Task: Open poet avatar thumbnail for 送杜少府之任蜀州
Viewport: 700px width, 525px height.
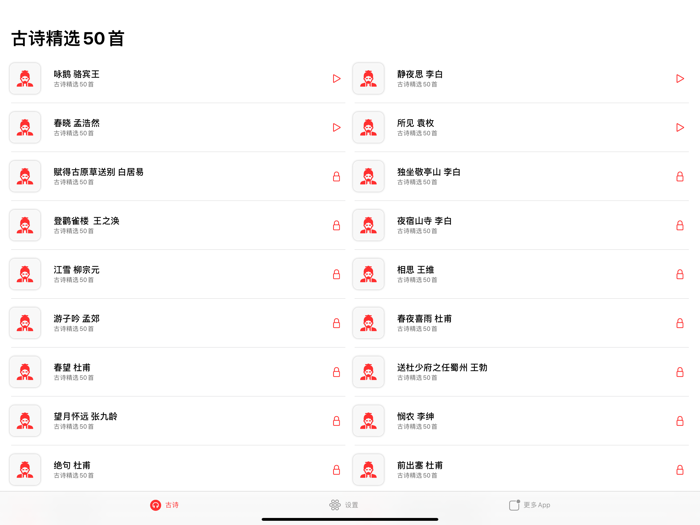Action: coord(368,372)
